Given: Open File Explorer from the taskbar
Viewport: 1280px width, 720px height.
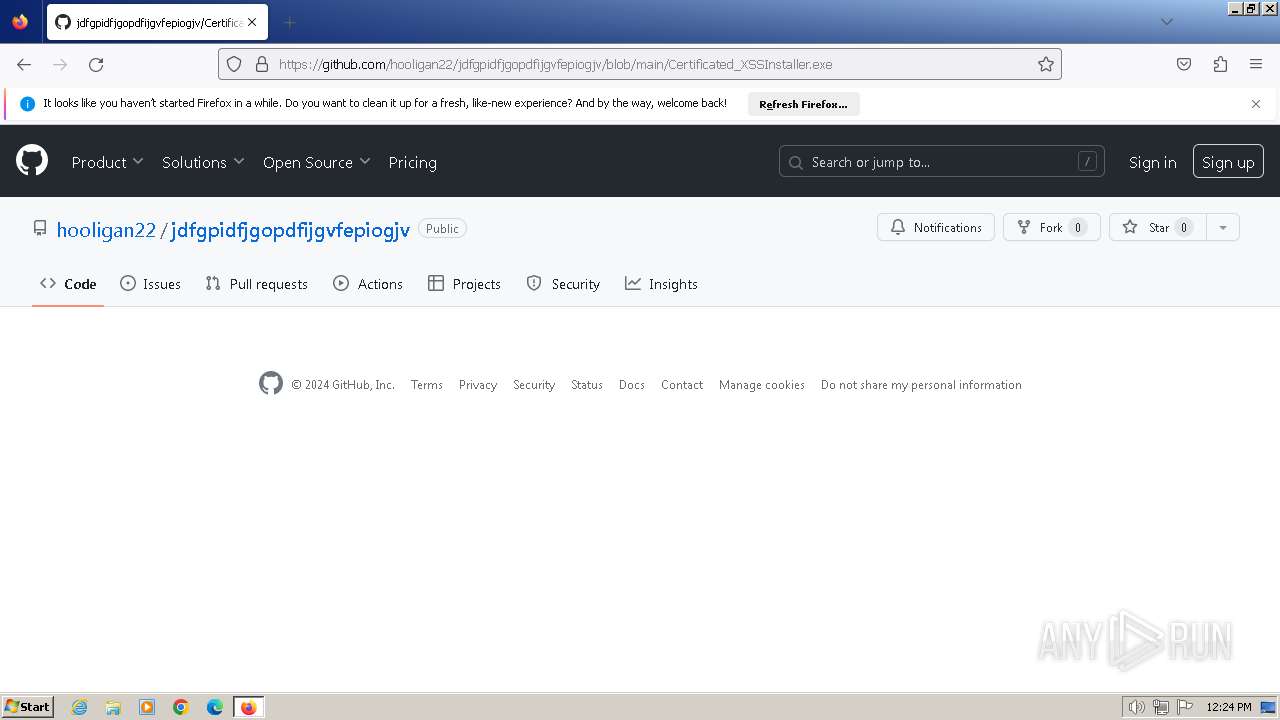Looking at the screenshot, I should 113,707.
